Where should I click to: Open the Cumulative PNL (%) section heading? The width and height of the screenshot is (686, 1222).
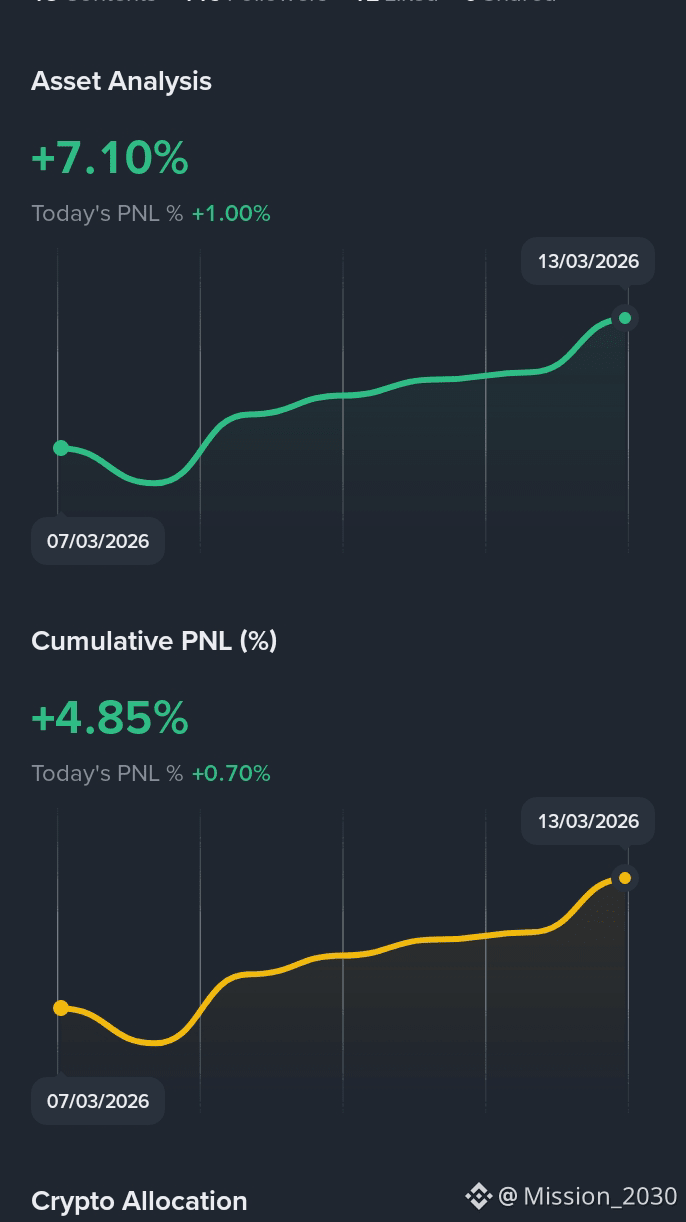(154, 641)
